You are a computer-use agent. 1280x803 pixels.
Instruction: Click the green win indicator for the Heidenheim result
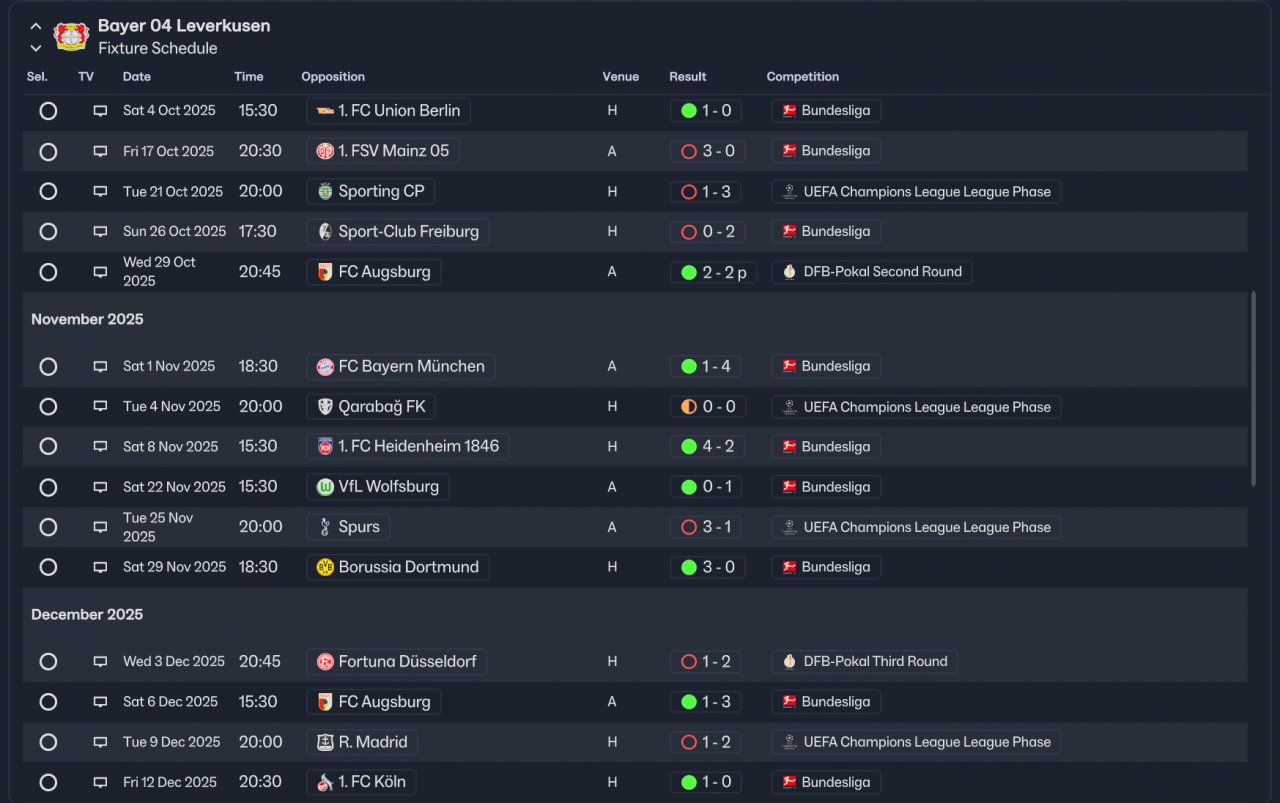(x=689, y=447)
